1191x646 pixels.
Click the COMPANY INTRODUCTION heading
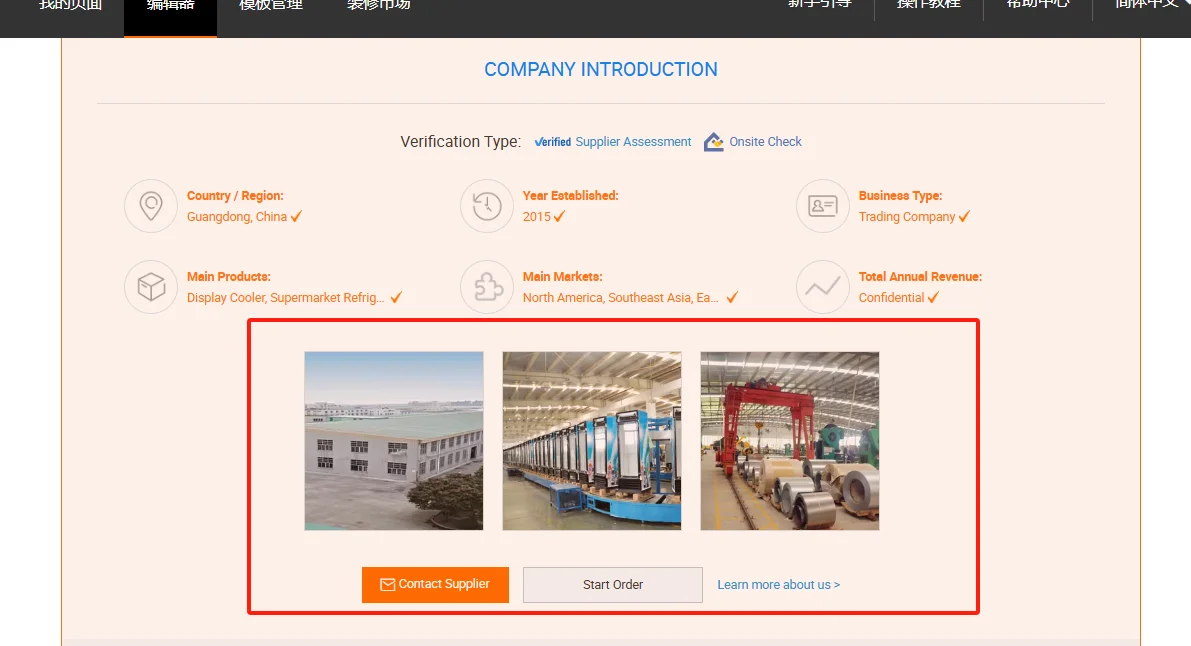[601, 69]
